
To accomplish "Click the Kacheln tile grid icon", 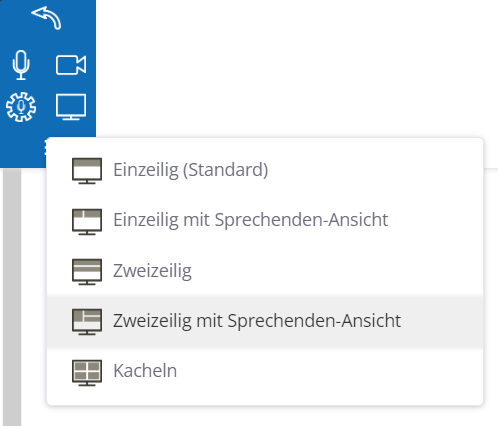I will click(87, 372).
